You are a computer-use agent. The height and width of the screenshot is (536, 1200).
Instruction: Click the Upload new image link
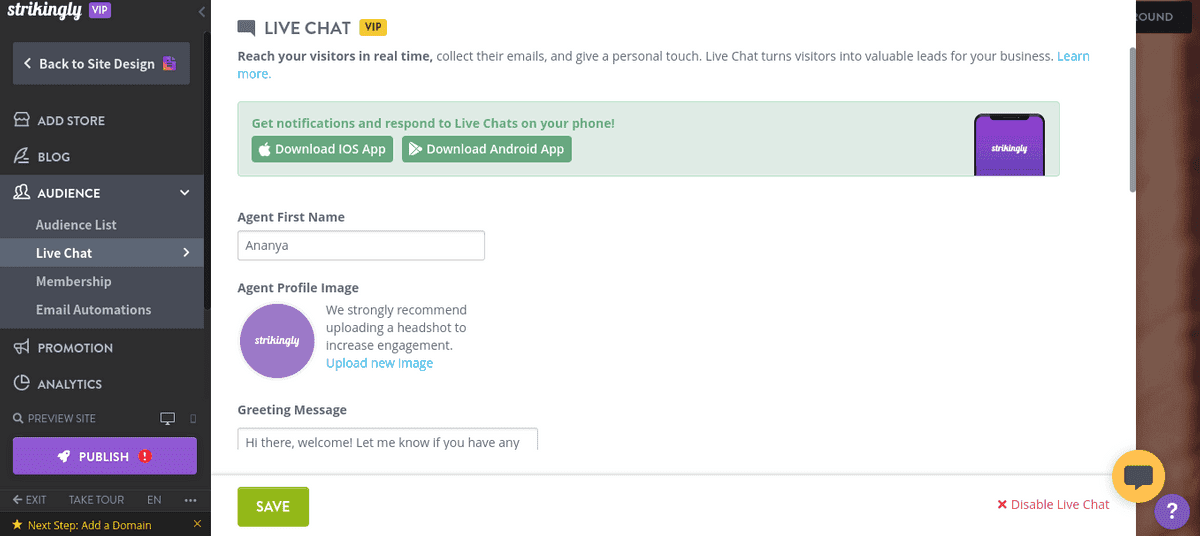click(379, 363)
